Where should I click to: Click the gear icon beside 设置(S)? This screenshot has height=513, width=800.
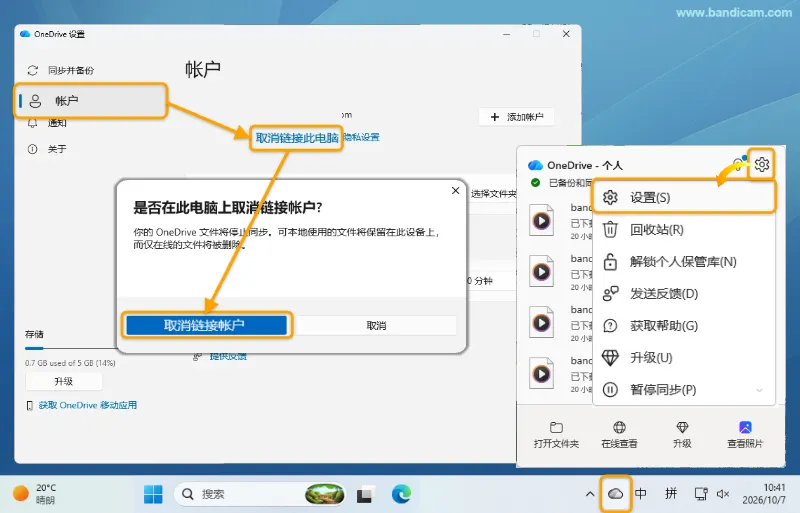610,197
